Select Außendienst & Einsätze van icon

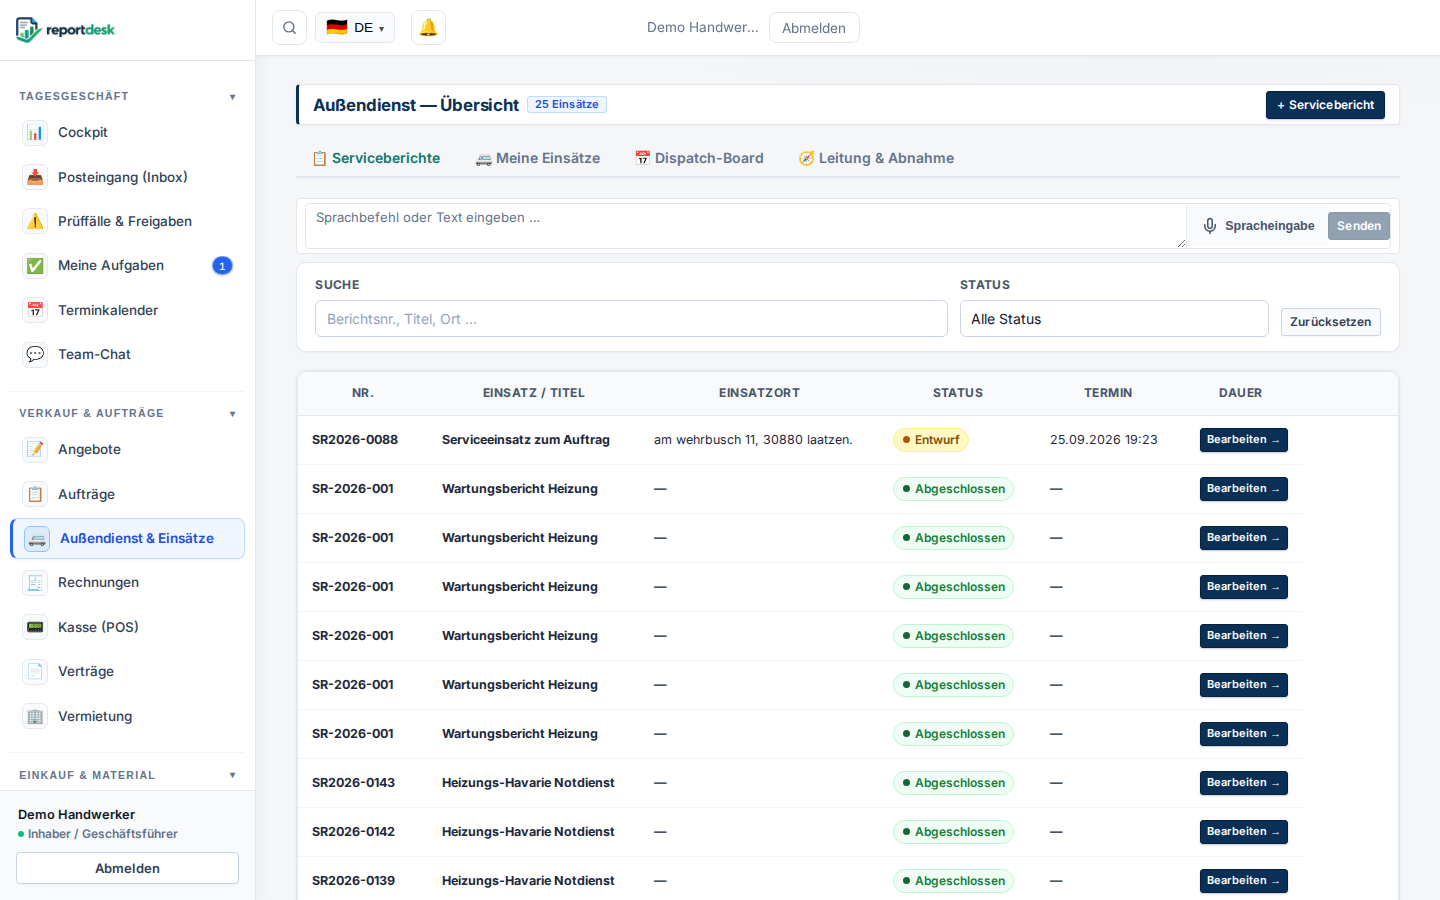(x=37, y=538)
